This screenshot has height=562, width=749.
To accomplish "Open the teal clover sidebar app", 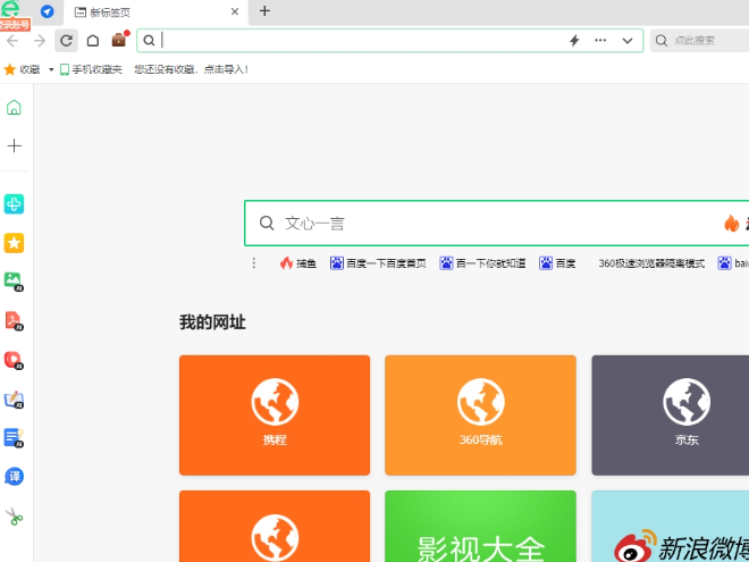I will click(14, 204).
